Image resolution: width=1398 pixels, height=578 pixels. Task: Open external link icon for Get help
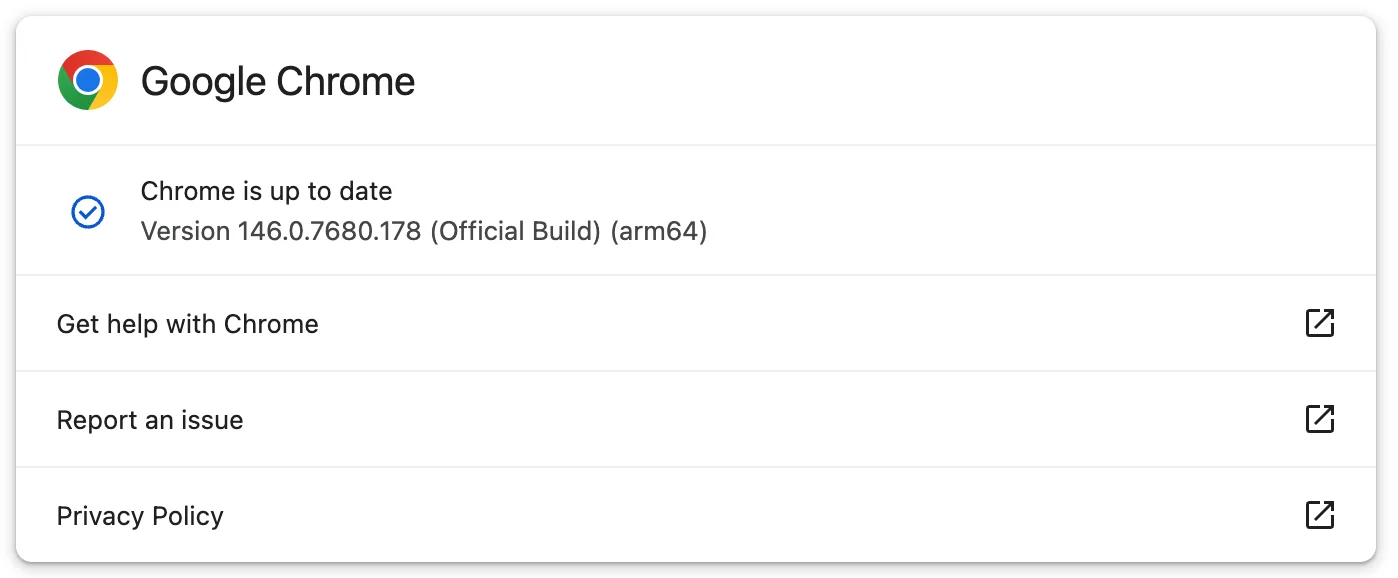(1320, 323)
